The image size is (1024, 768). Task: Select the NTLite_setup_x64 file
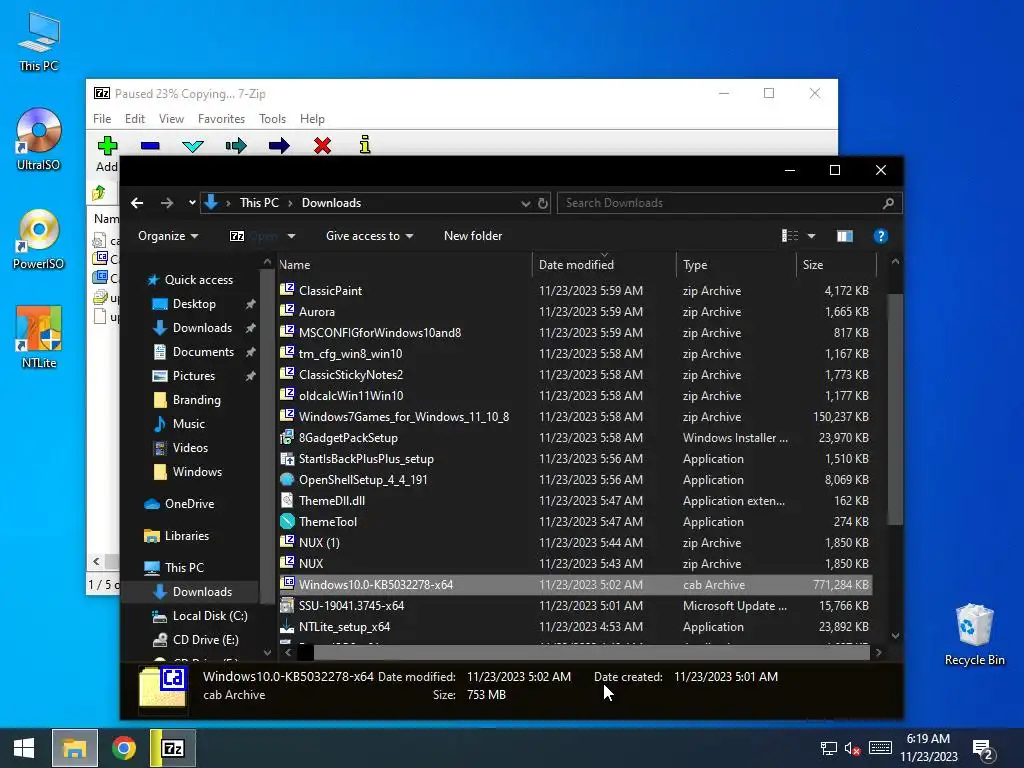575,626
